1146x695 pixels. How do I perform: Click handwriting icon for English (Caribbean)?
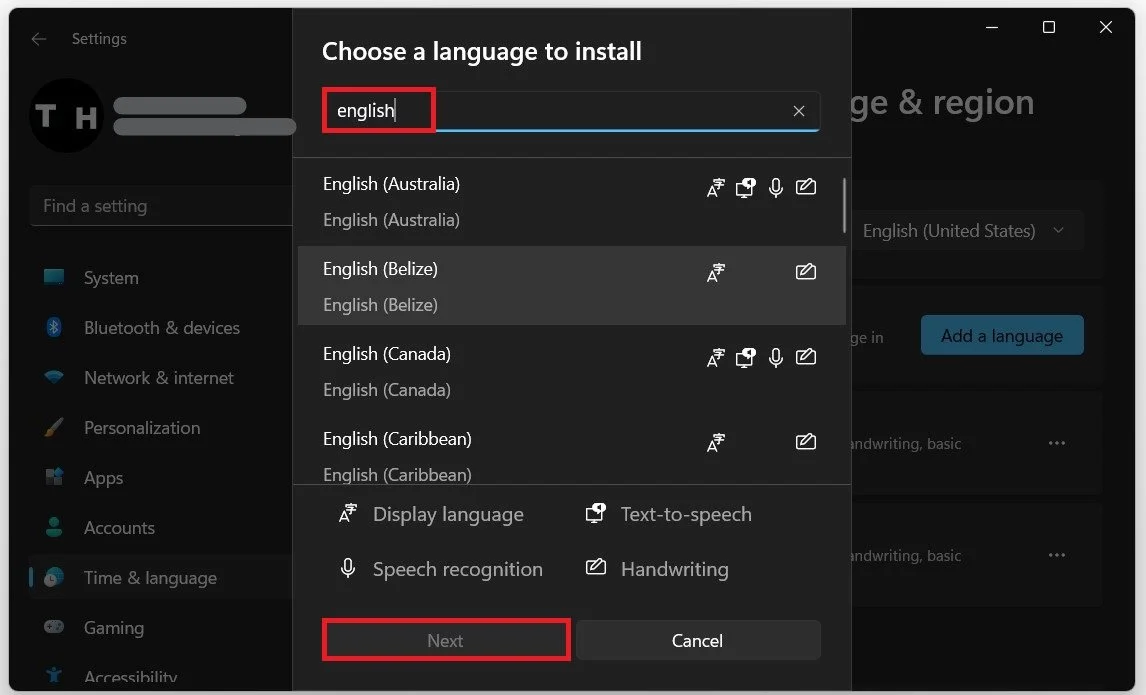806,441
